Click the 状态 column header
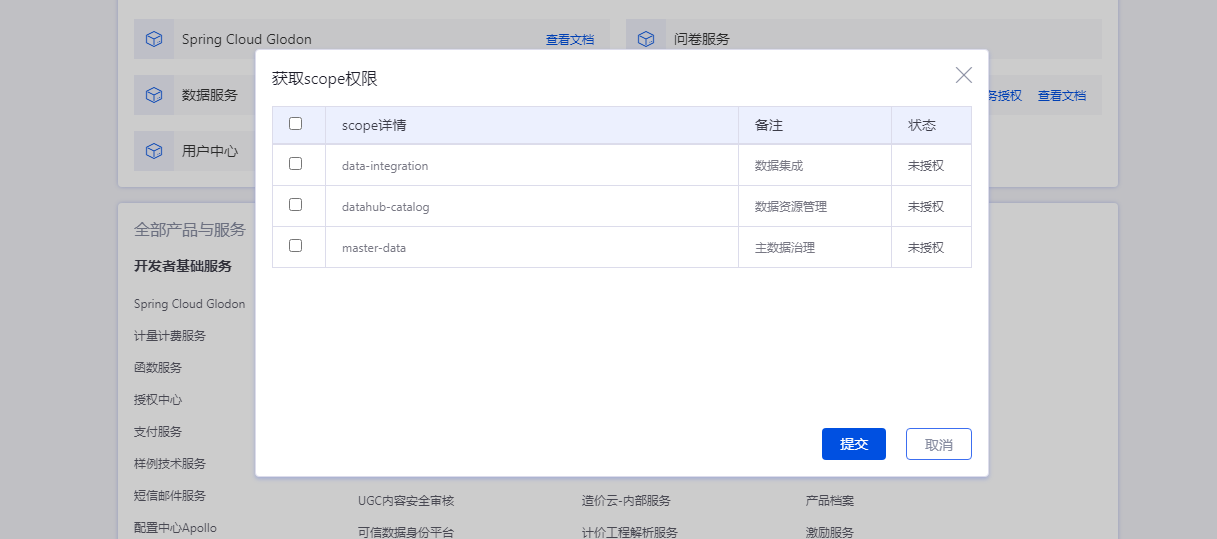 click(x=921, y=125)
